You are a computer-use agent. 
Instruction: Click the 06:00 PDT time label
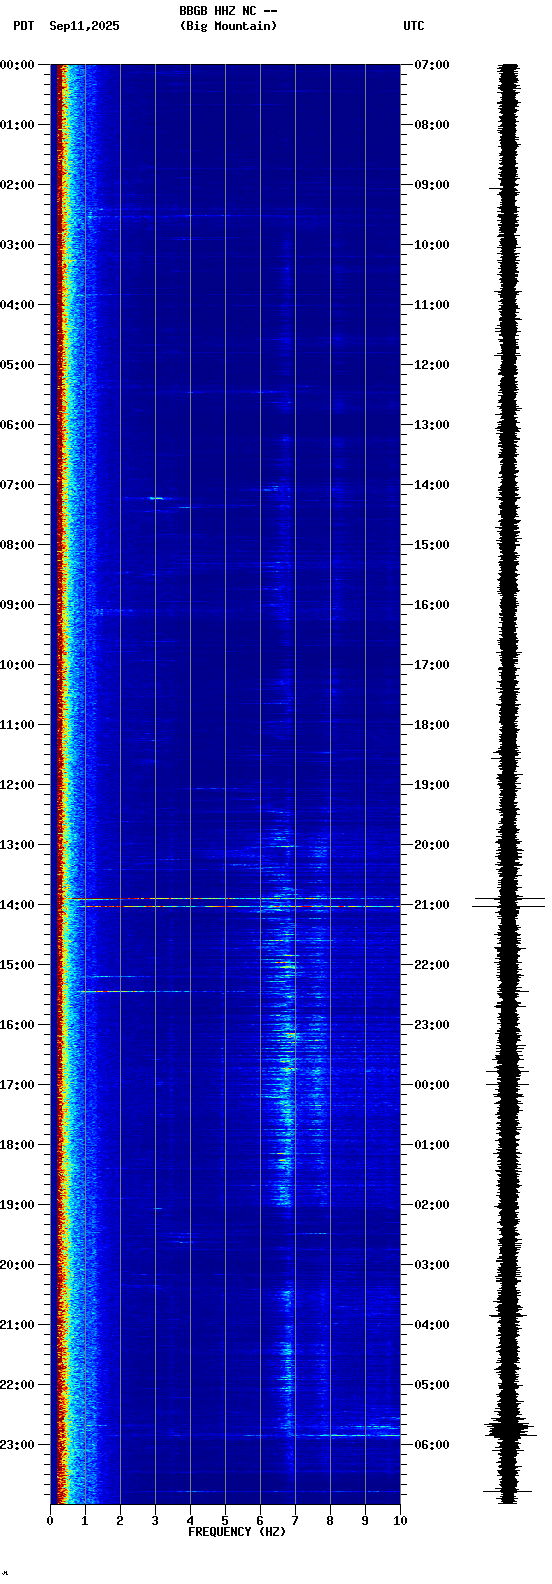click(18, 425)
